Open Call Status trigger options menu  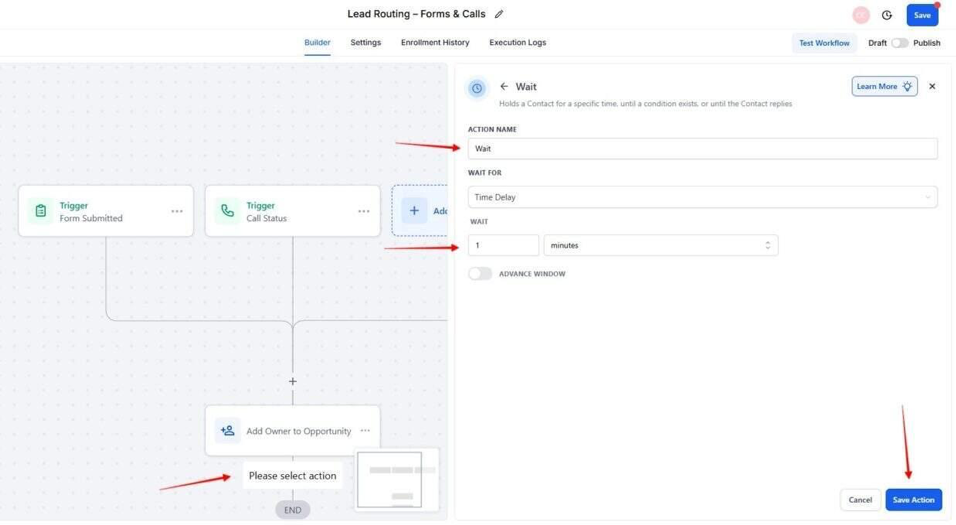364,211
